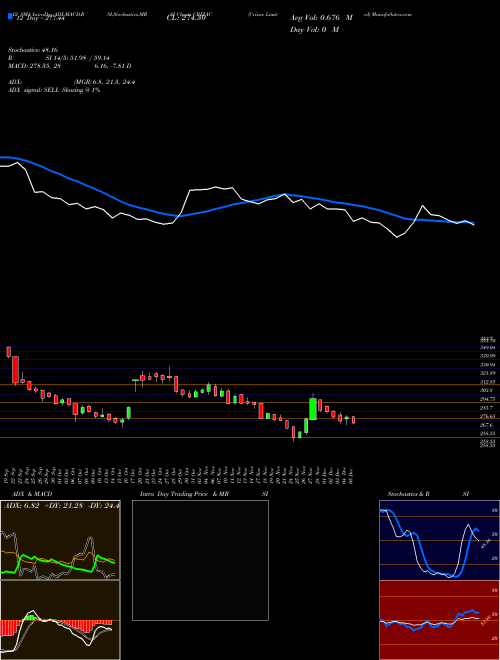Select the '(MGR) 6.8, 21.3, 24.4' values
The image size is (500, 660).
104,82
